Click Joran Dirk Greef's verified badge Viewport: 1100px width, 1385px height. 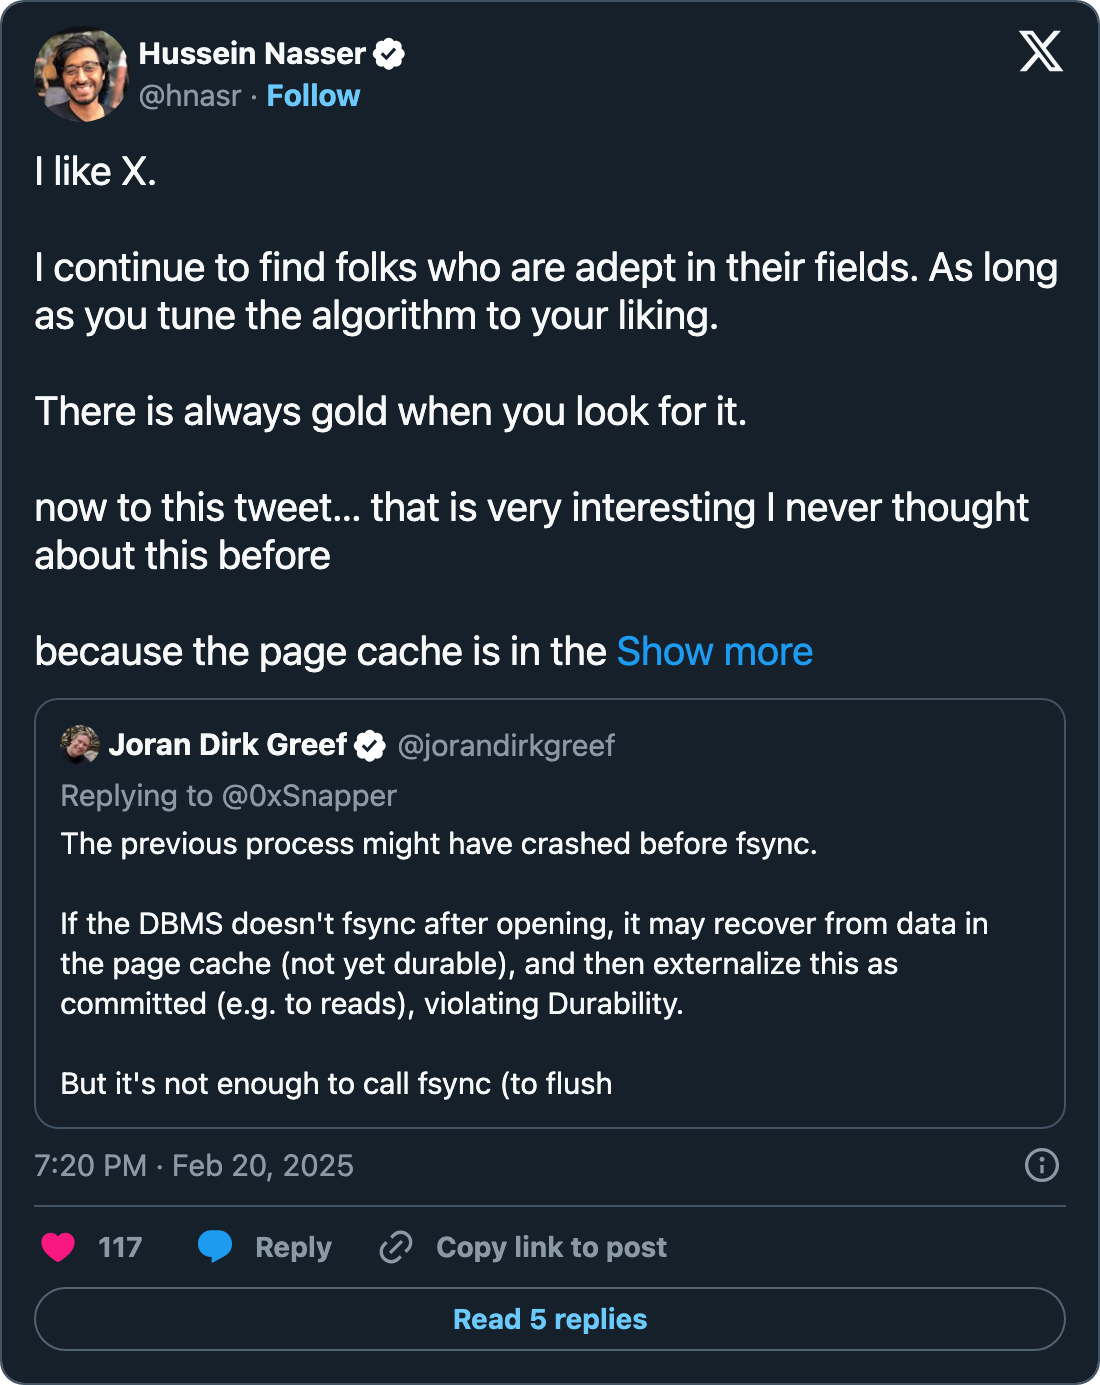[x=370, y=745]
